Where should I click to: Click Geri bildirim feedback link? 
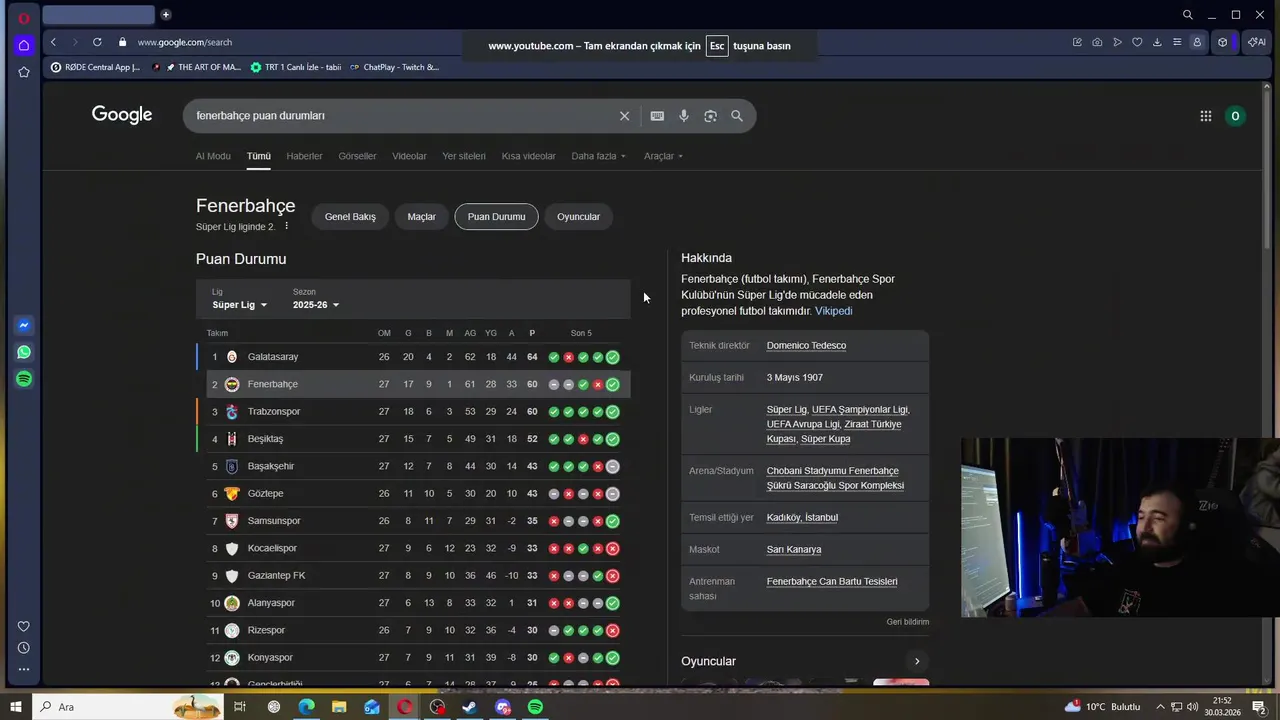tap(907, 622)
